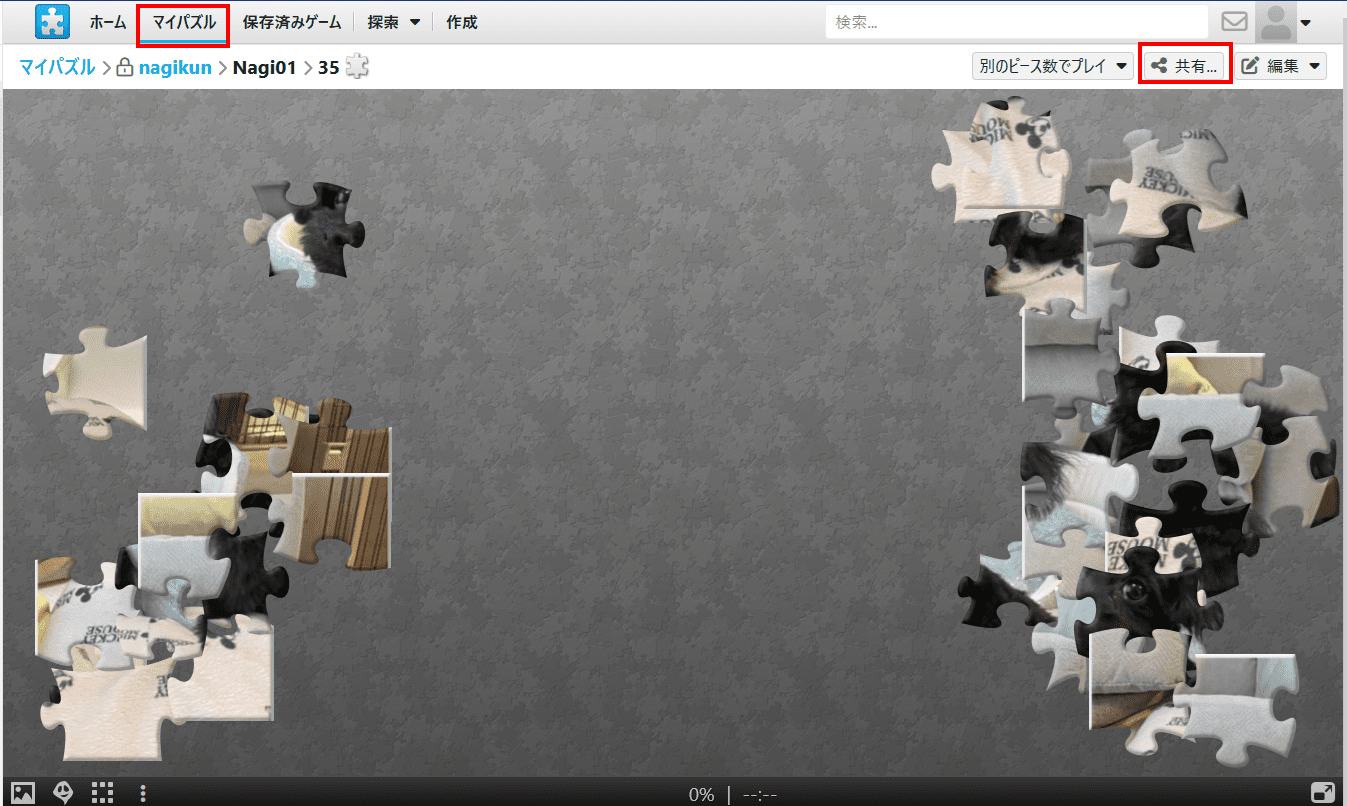Open the messages envelope icon
The height and width of the screenshot is (806, 1347).
point(1235,22)
